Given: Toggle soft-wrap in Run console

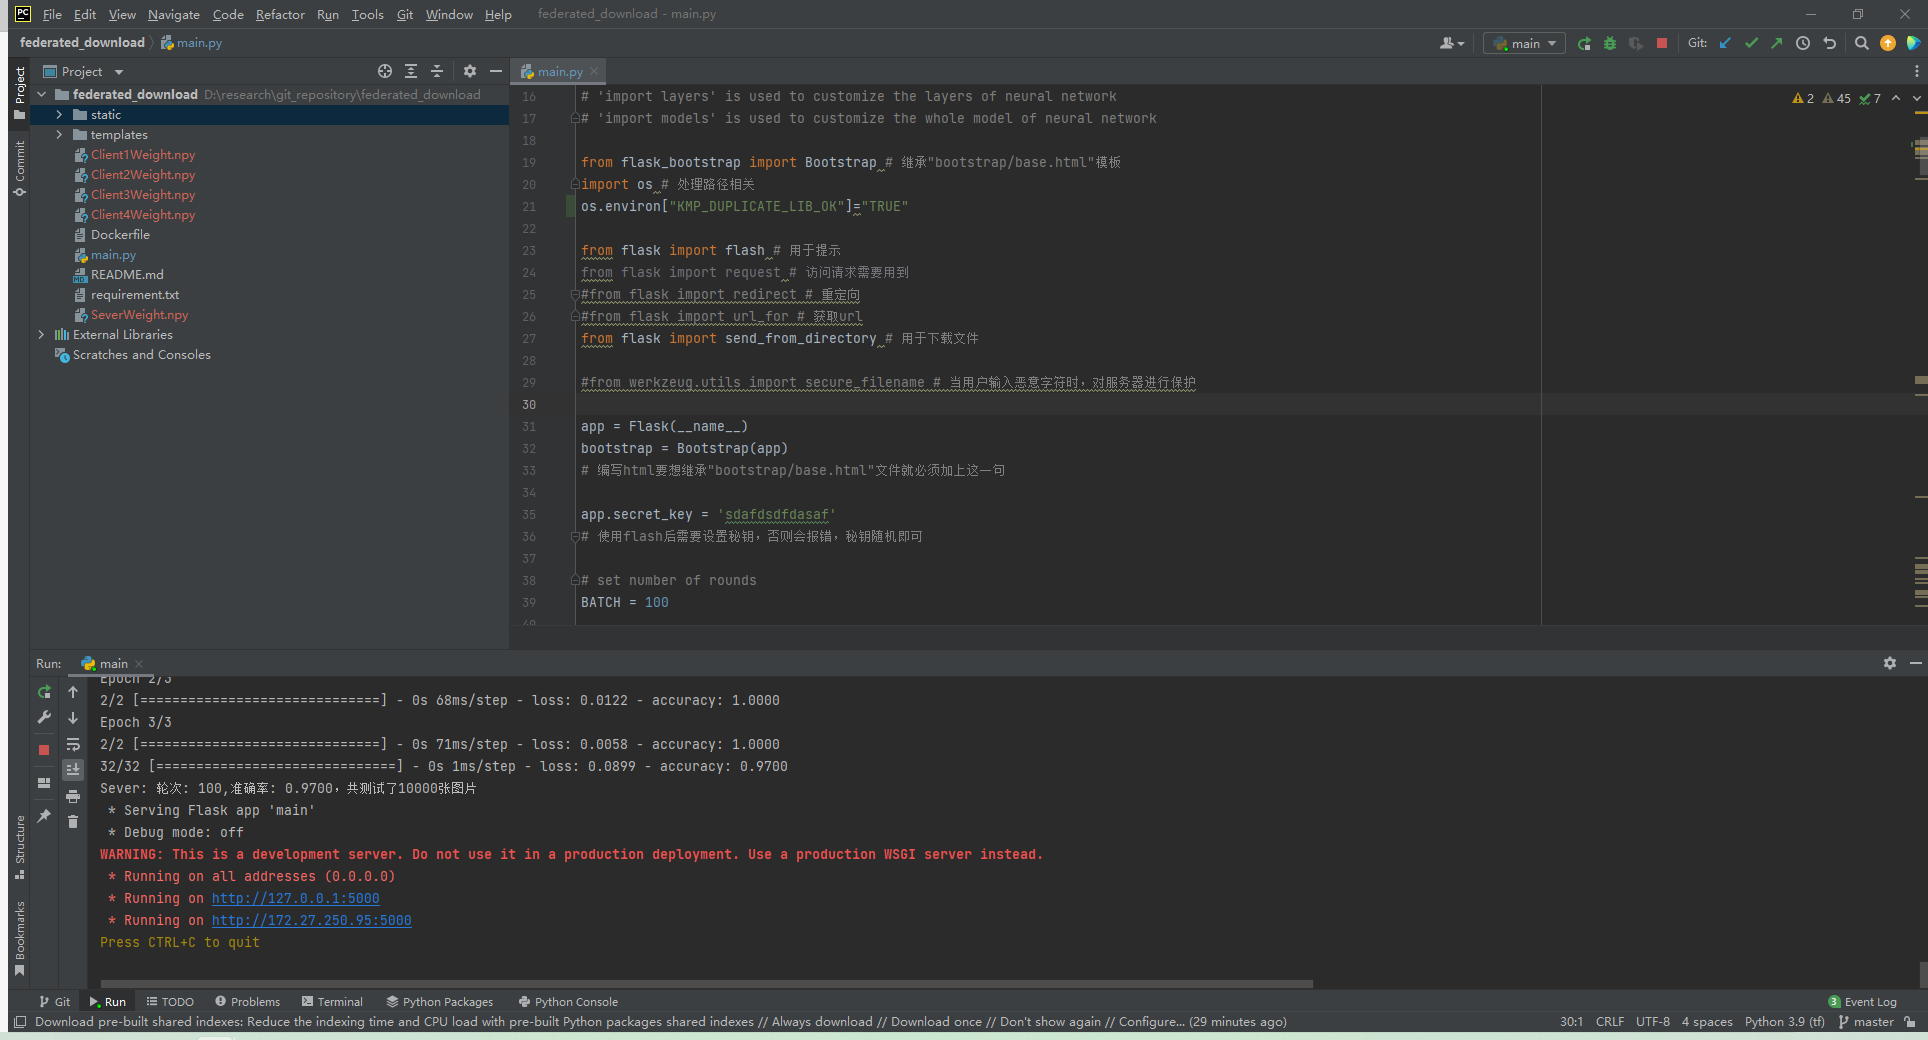Looking at the screenshot, I should pos(73,744).
